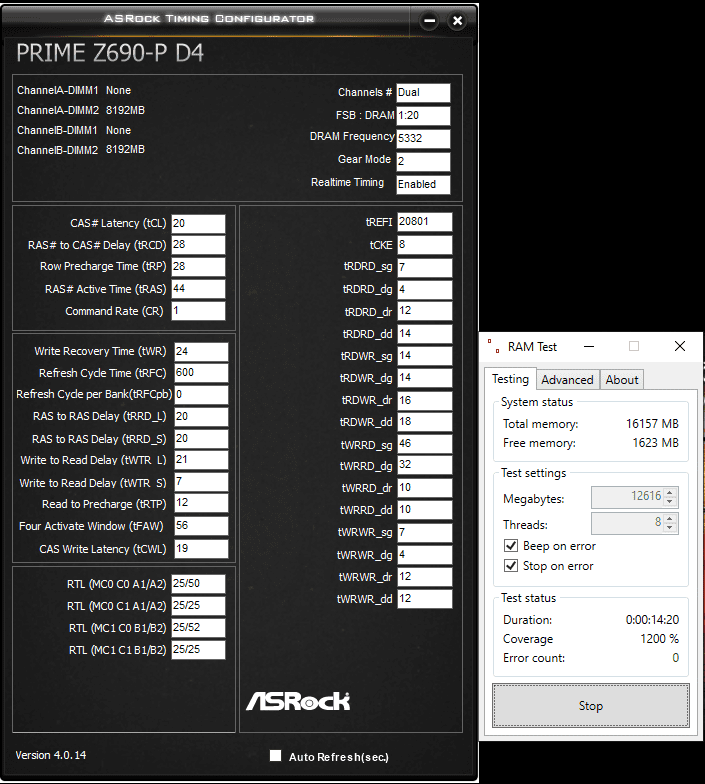Decrease Threads with the down stepper arrow
The image size is (705, 784).
pos(670,528)
